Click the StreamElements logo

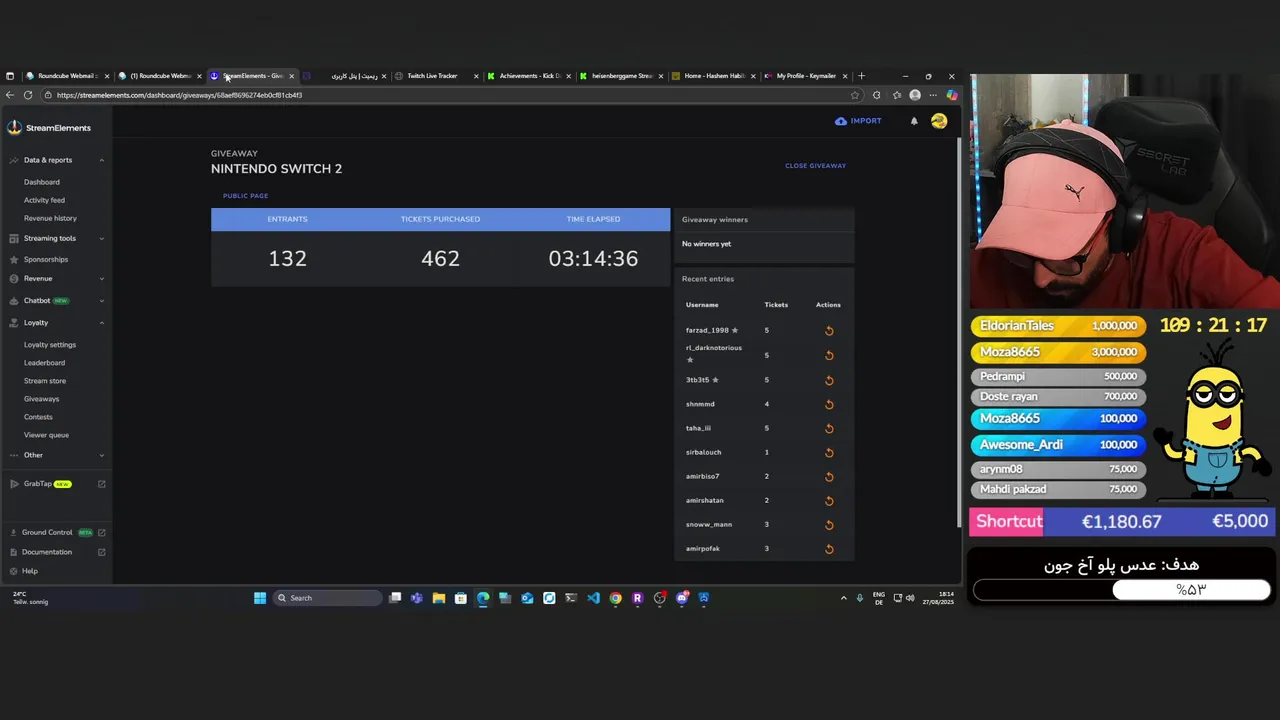click(49, 128)
